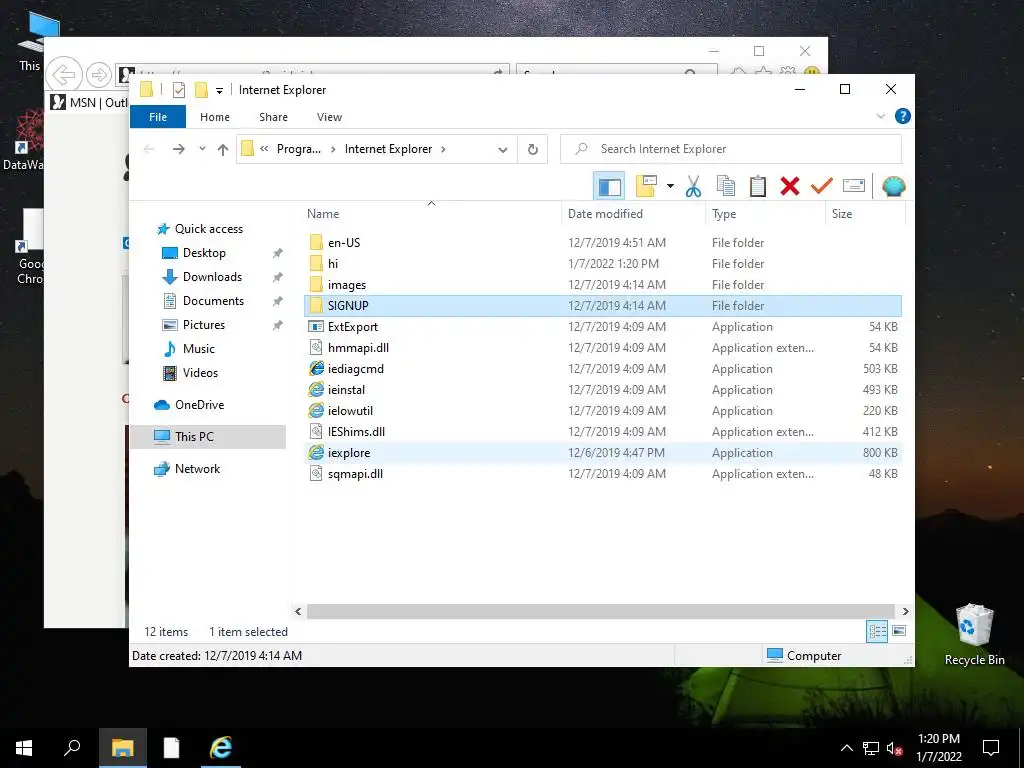Select Videos in the navigation pane
This screenshot has width=1024, height=768.
click(x=200, y=373)
